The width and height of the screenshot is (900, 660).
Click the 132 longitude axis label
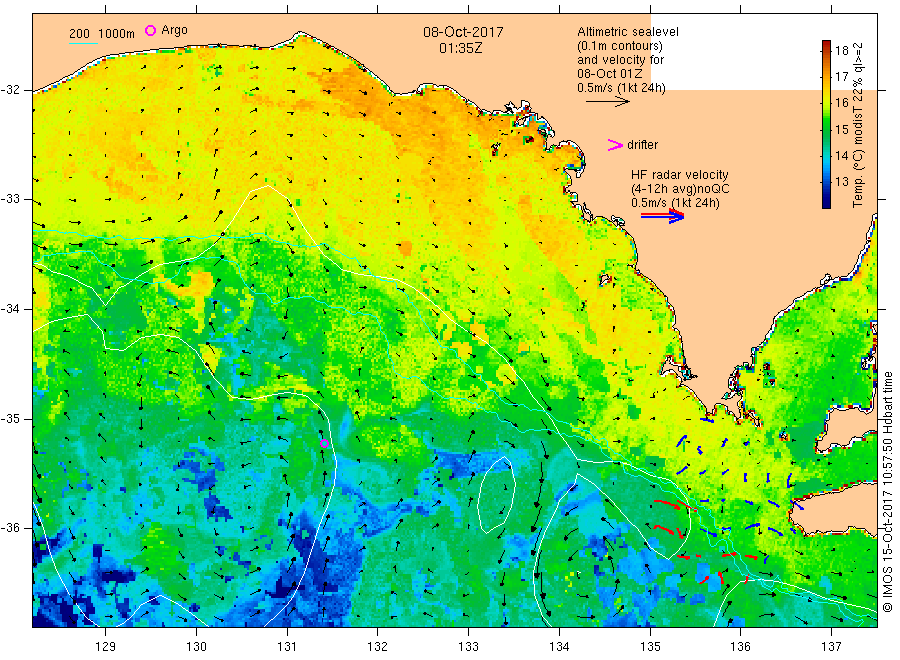coord(378,647)
